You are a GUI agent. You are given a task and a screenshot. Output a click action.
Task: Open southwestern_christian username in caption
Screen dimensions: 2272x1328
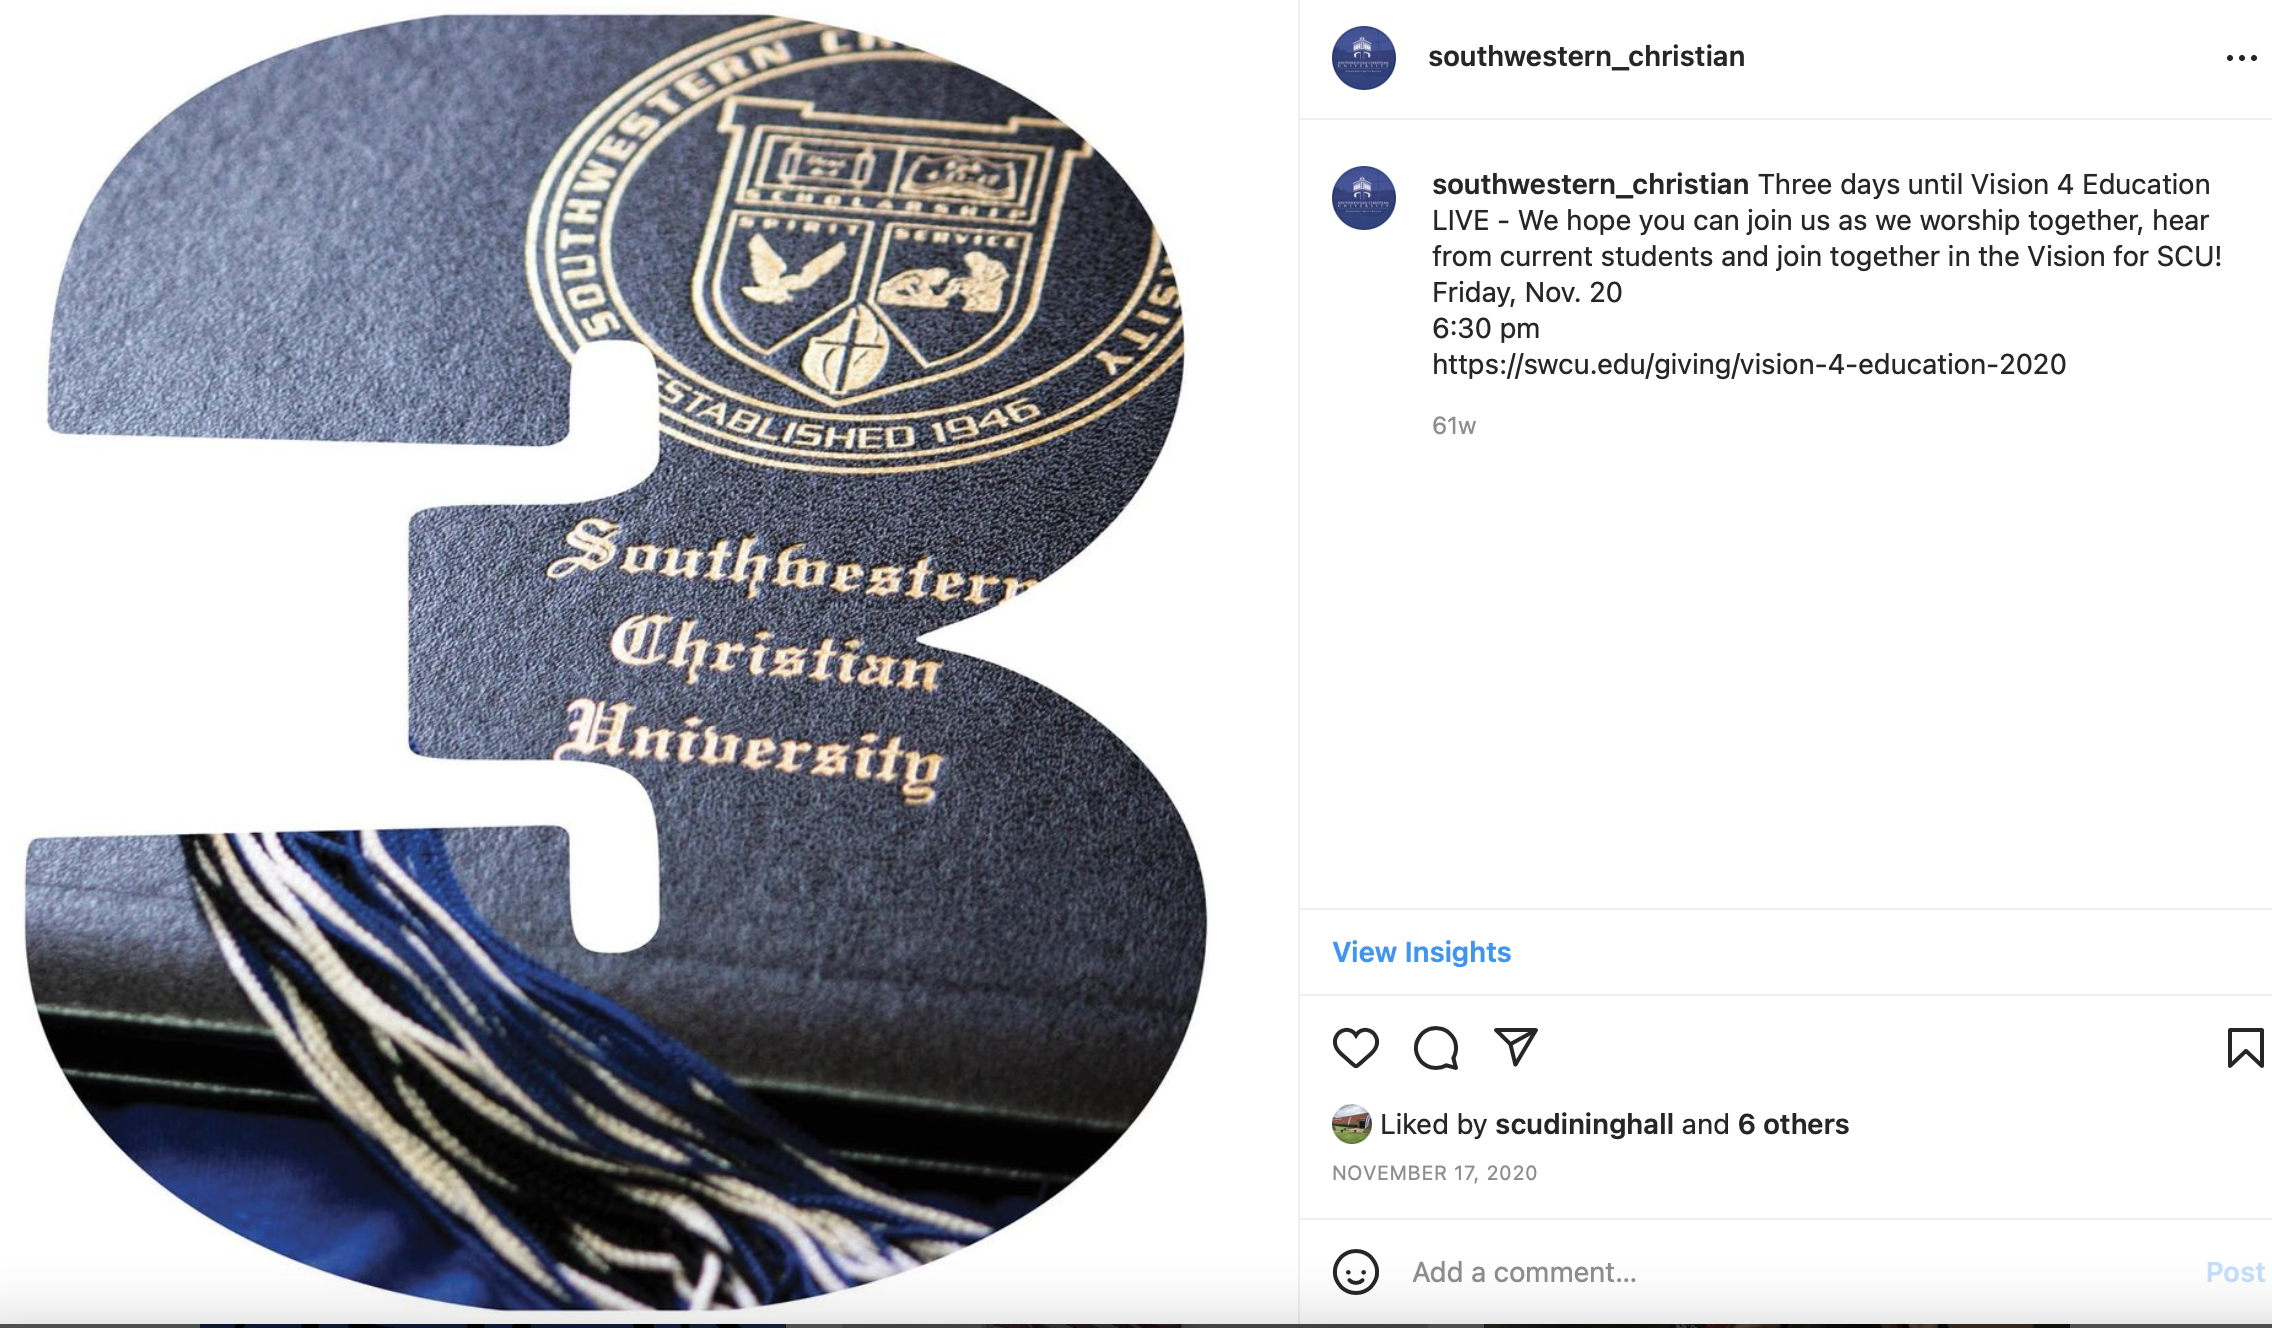pos(1590,184)
